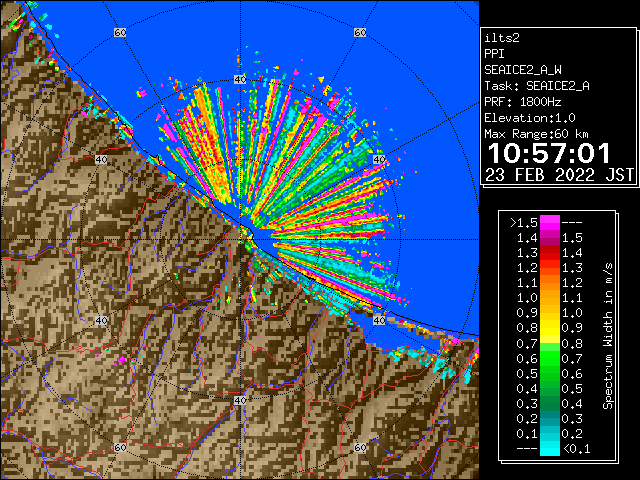This screenshot has width=640, height=480.
Task: Click the '>1.5' legend label
Action: point(523,223)
